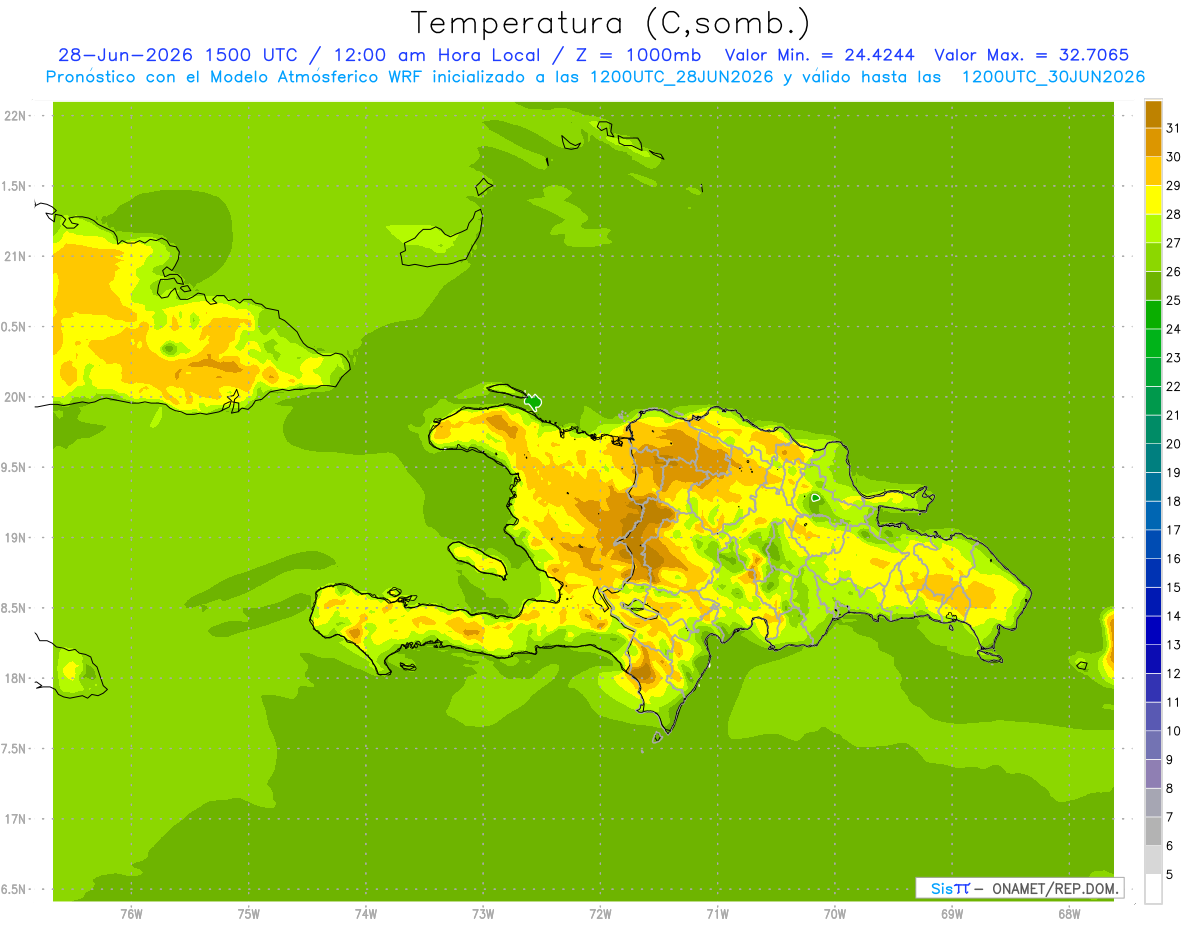Image resolution: width=1200 pixels, height=927 pixels.
Task: Click the legend value '31'
Action: [x=1174, y=128]
